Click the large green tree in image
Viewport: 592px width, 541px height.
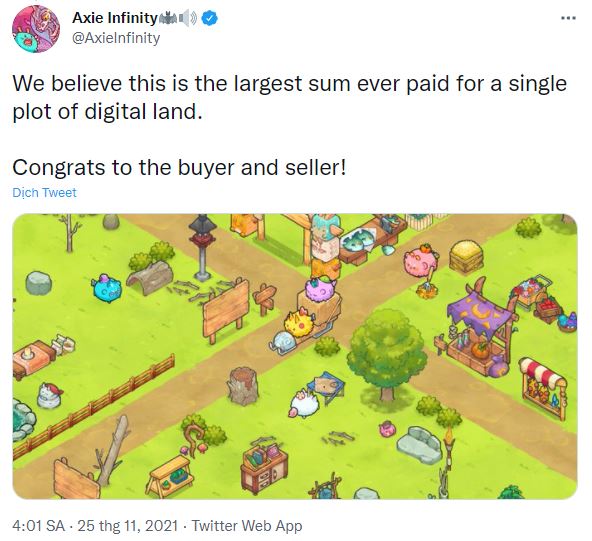(386, 353)
